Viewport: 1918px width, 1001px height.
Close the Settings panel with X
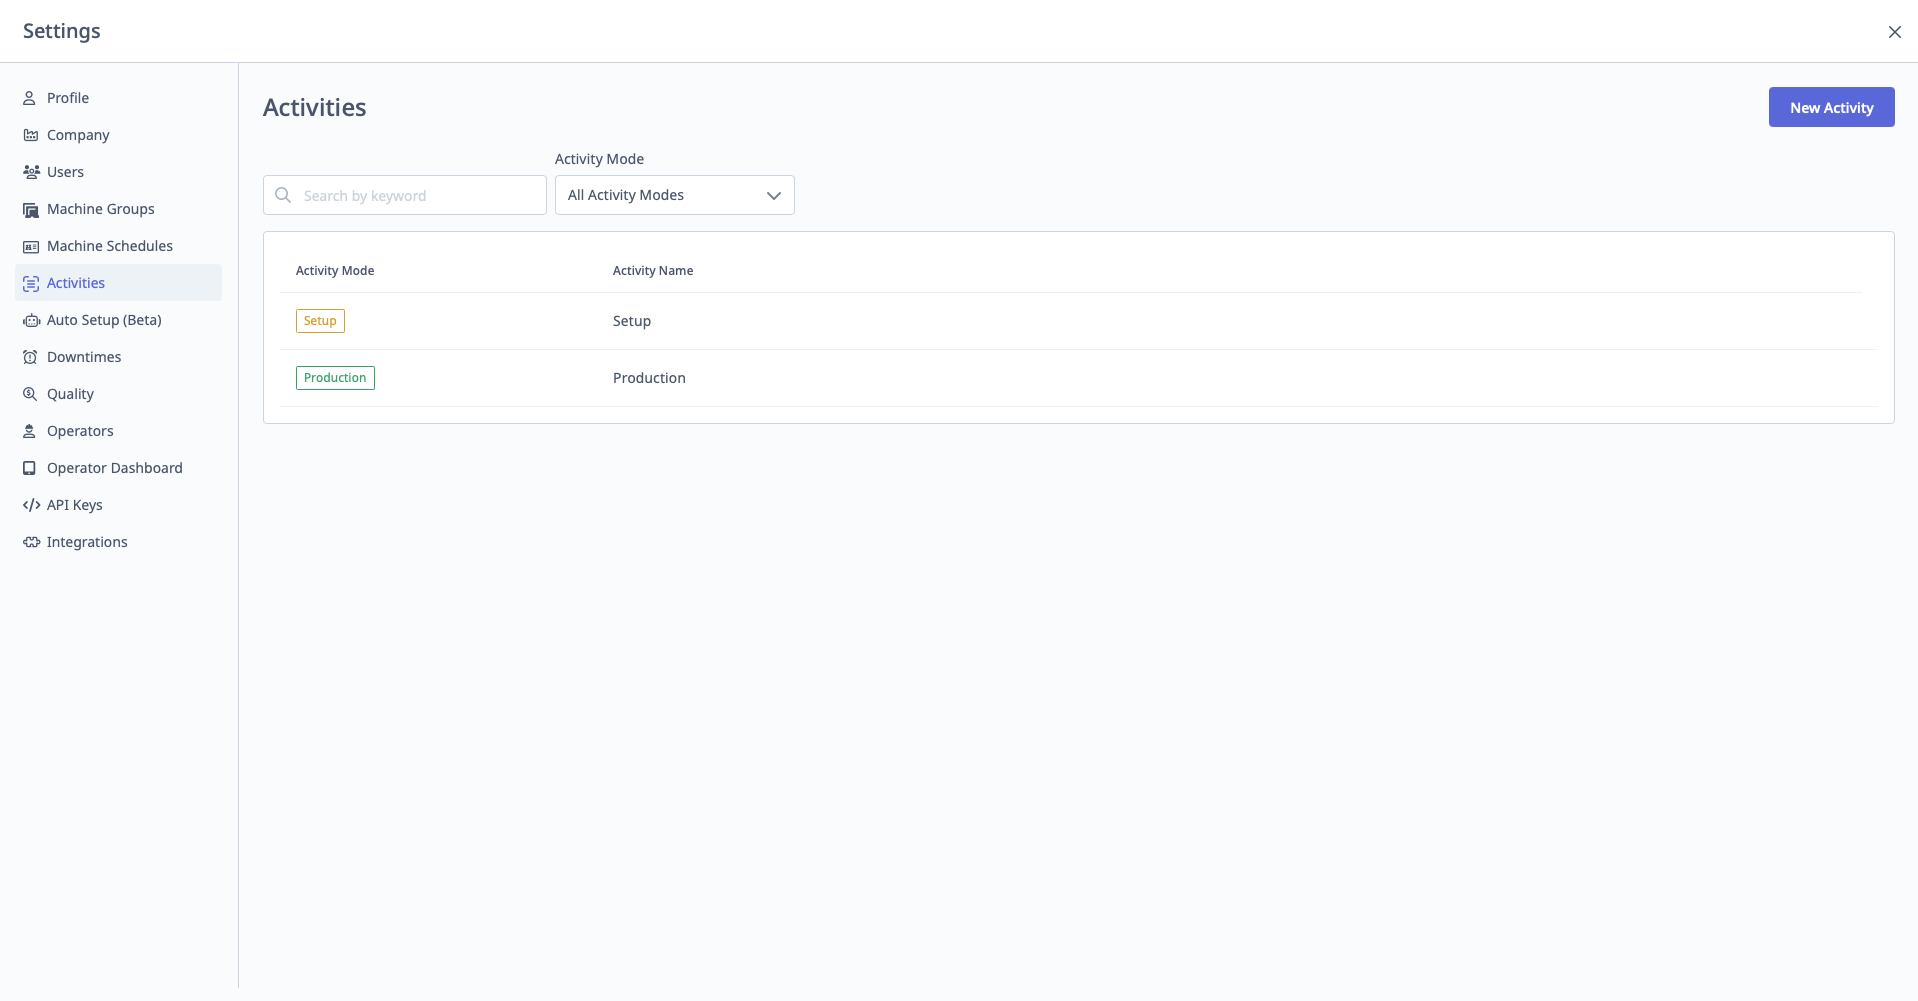tap(1894, 32)
